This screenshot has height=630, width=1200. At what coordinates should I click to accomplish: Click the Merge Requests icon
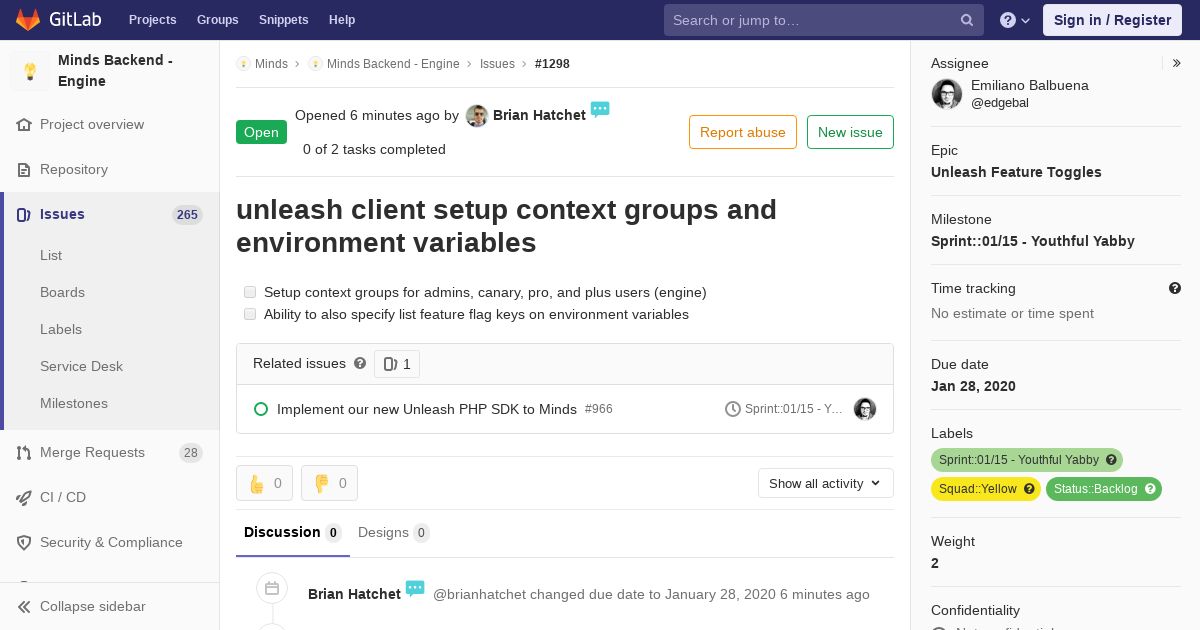click(x=24, y=453)
